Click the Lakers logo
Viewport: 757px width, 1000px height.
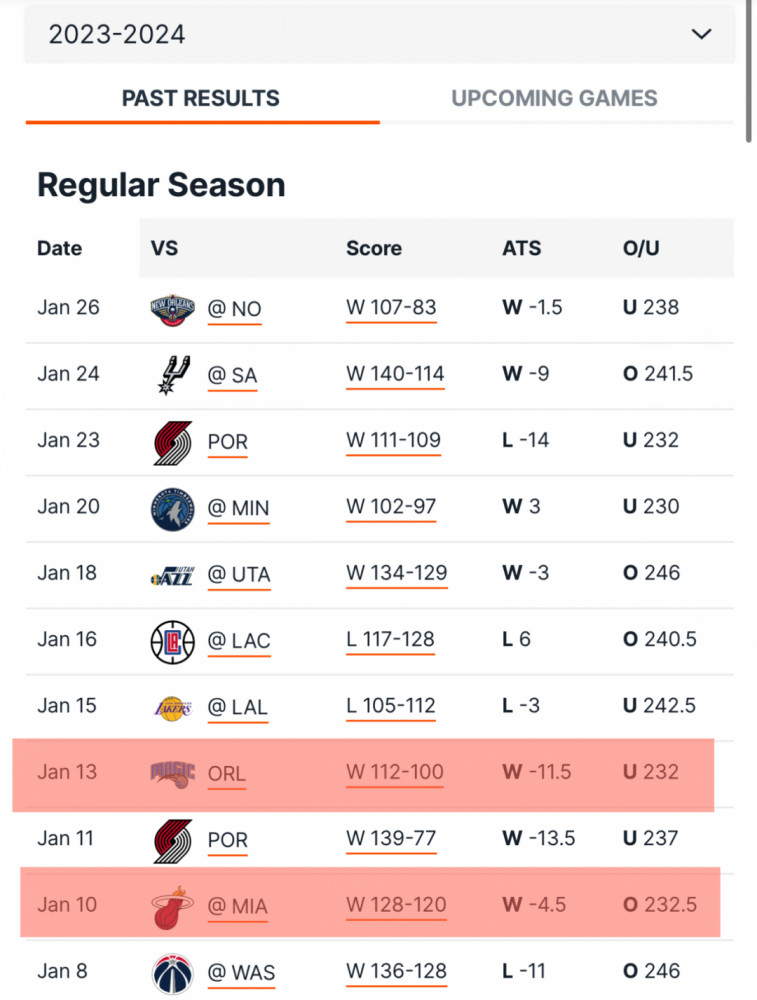coord(173,709)
